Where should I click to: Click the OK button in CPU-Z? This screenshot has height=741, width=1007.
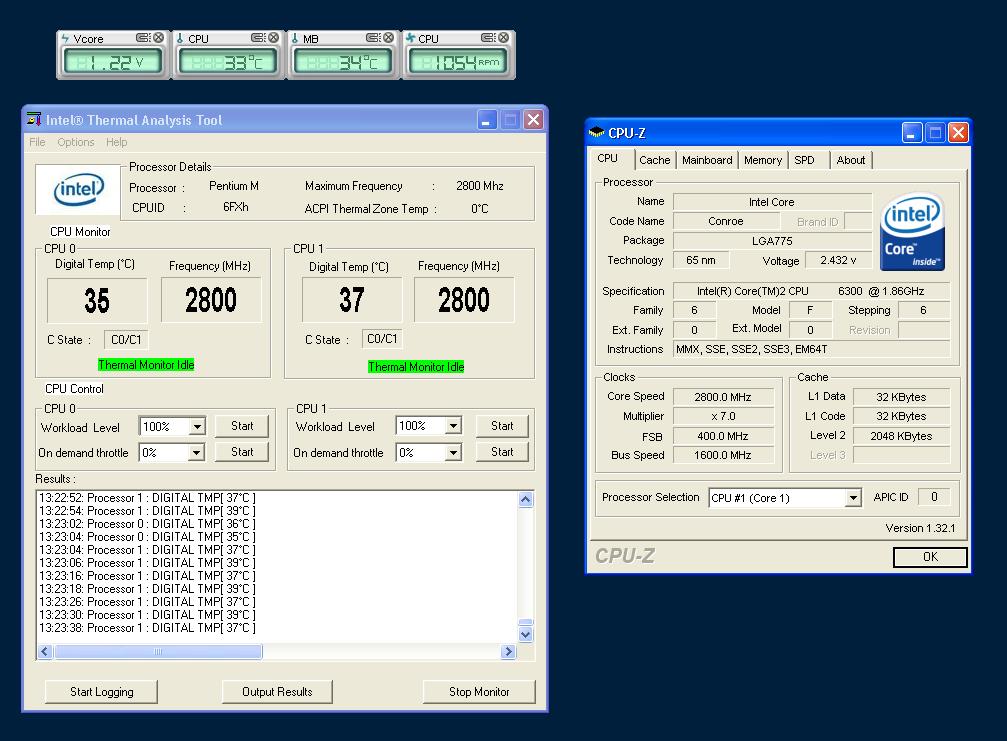pyautogui.click(x=930, y=557)
